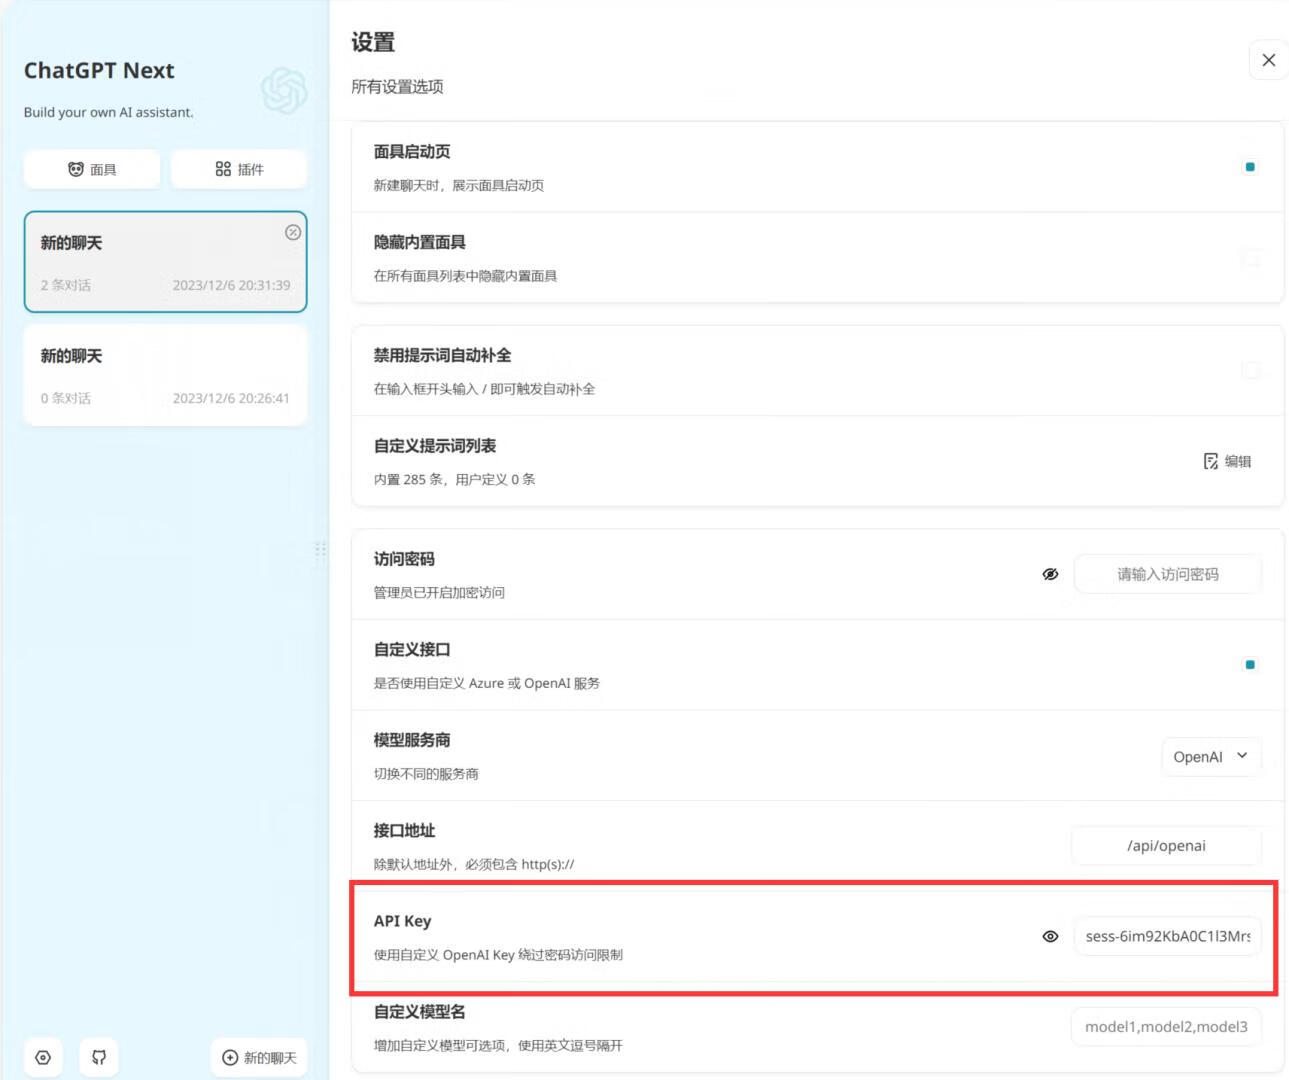
Task: Open the GitHub icon link
Action: coord(99,1057)
